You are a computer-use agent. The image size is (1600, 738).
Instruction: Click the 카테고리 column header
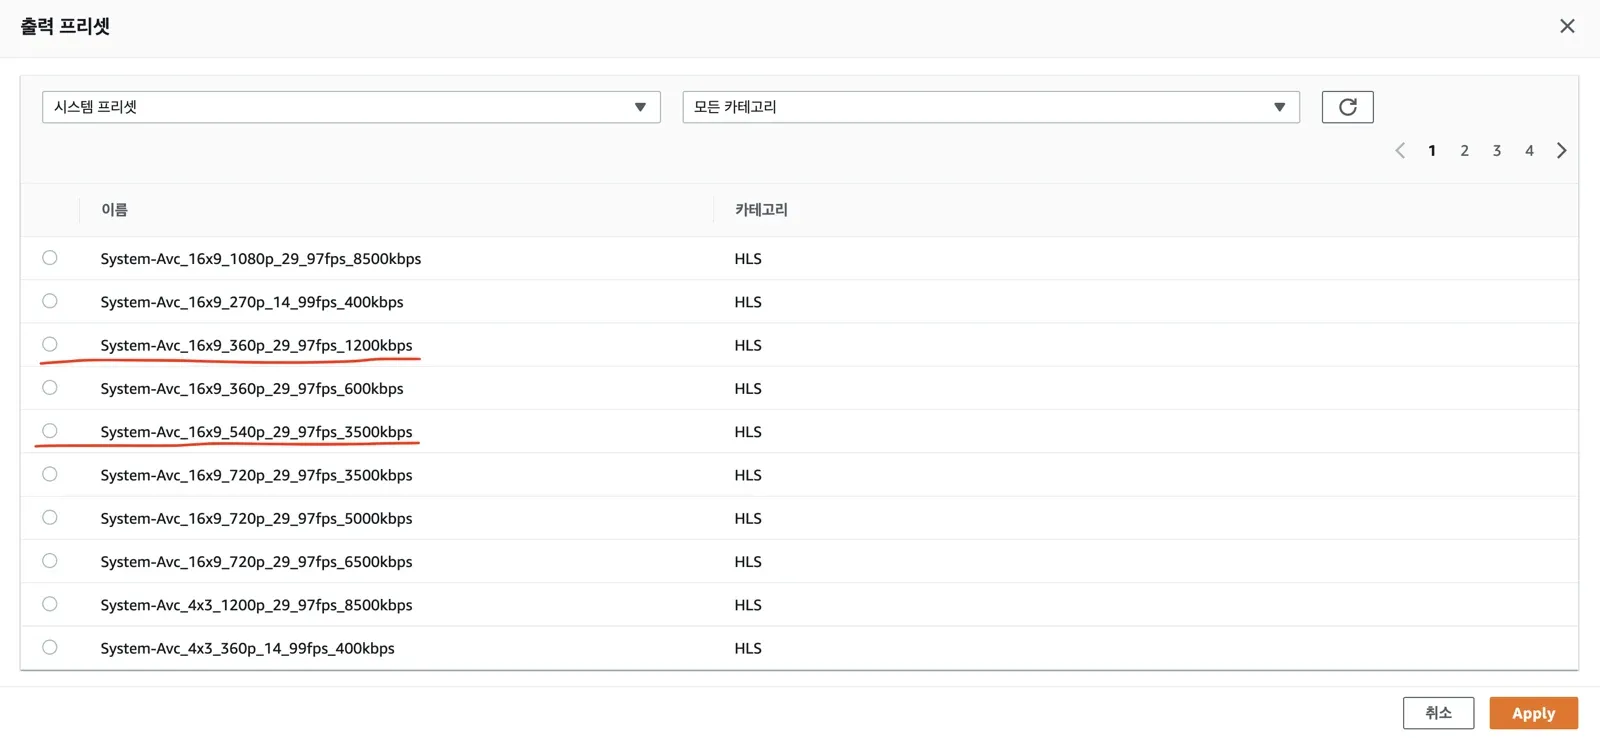click(761, 209)
